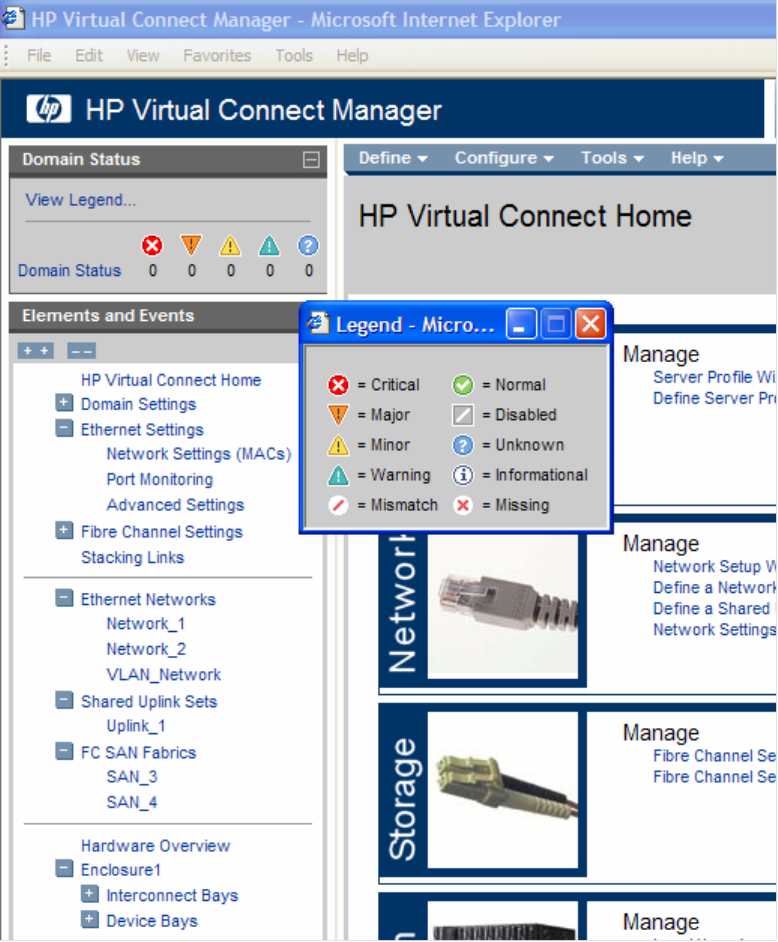Screen dimensions: 778x942
Task: Open the browser Tools menu
Action: 294,56
